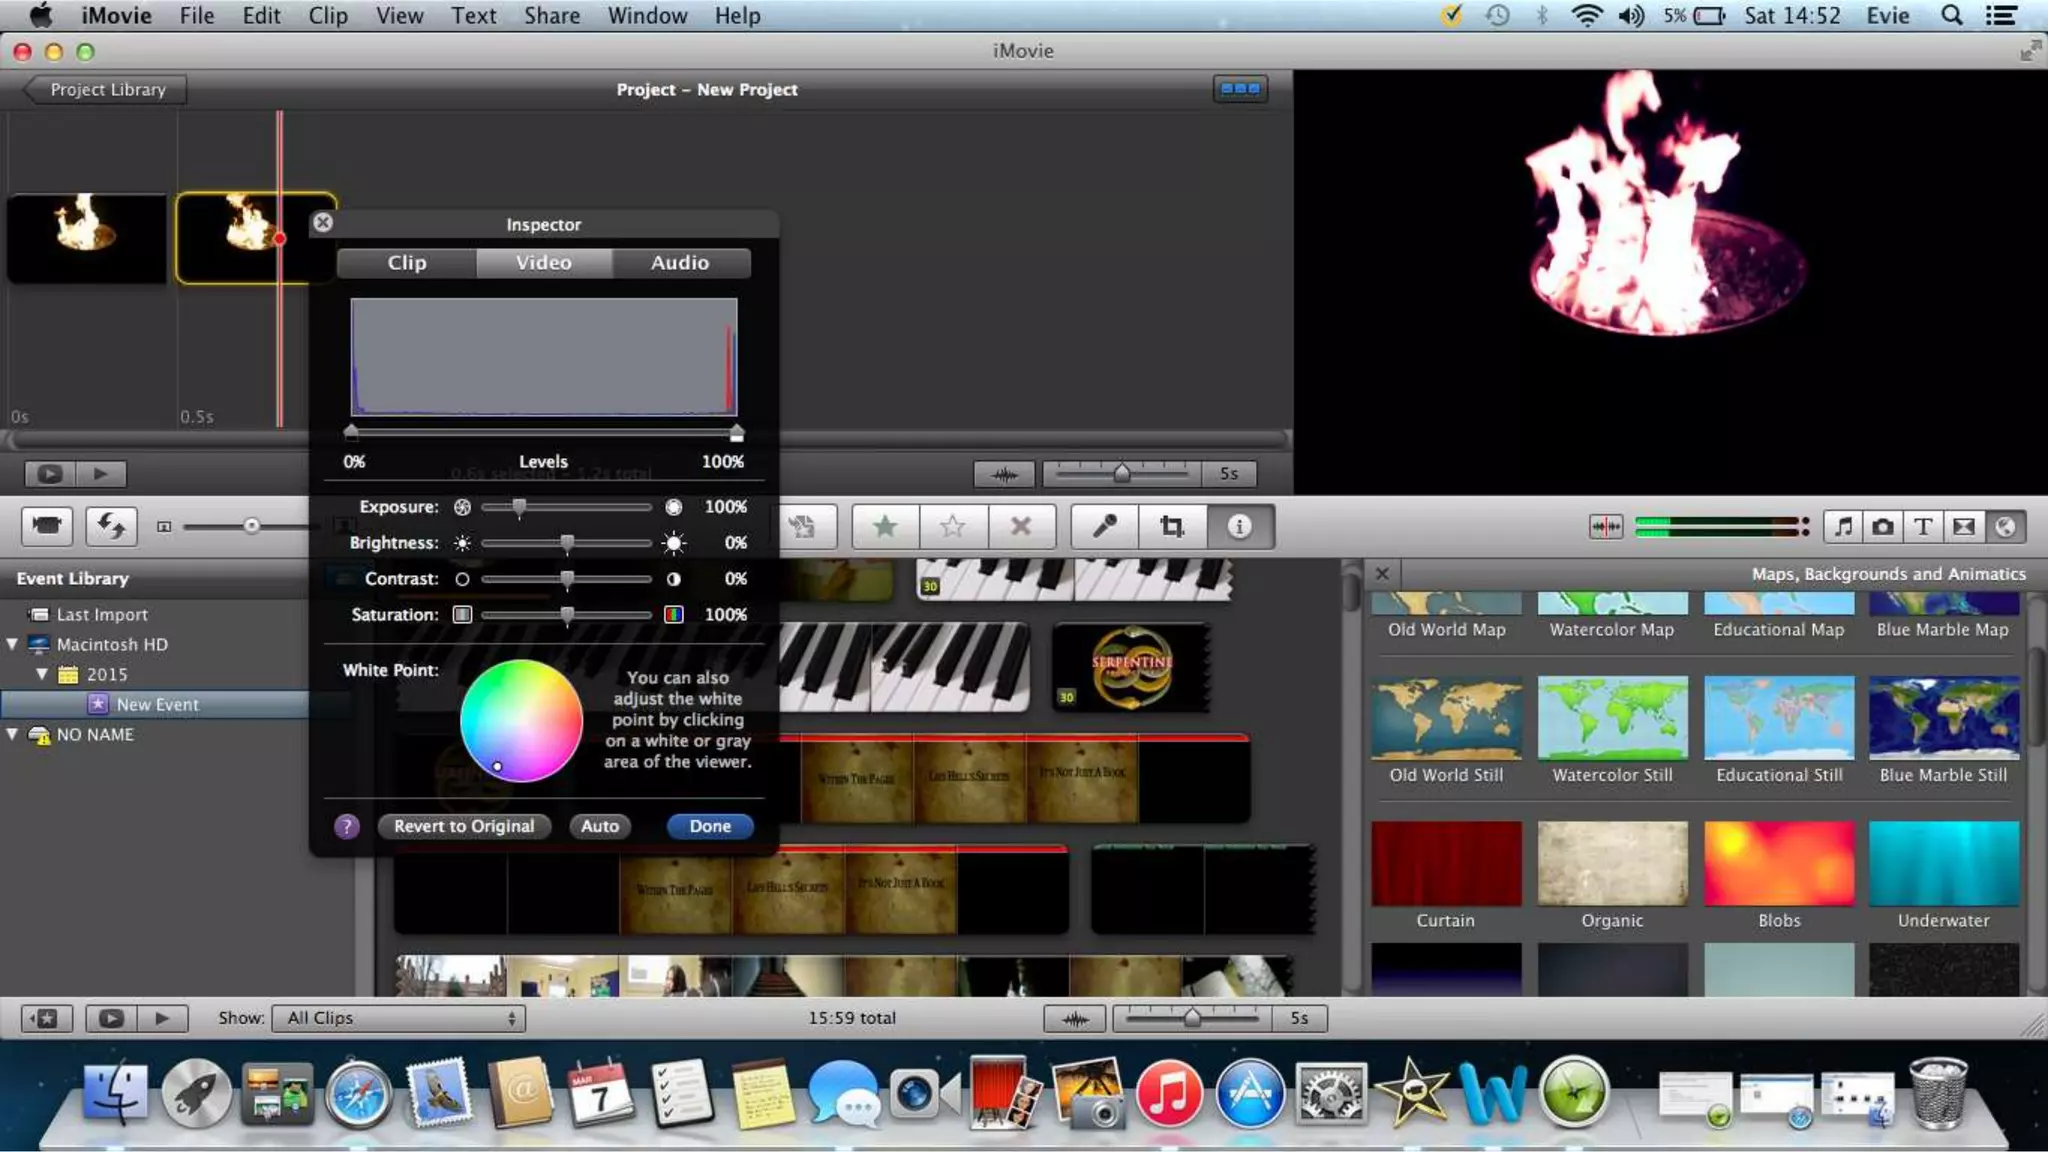Open the File menu

click(197, 16)
